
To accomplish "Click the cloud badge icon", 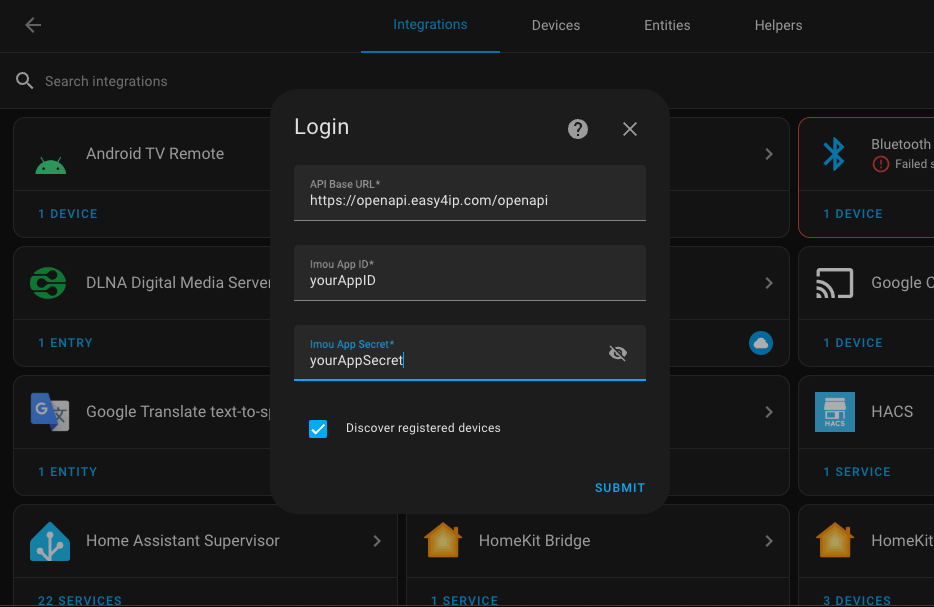I will [x=761, y=343].
